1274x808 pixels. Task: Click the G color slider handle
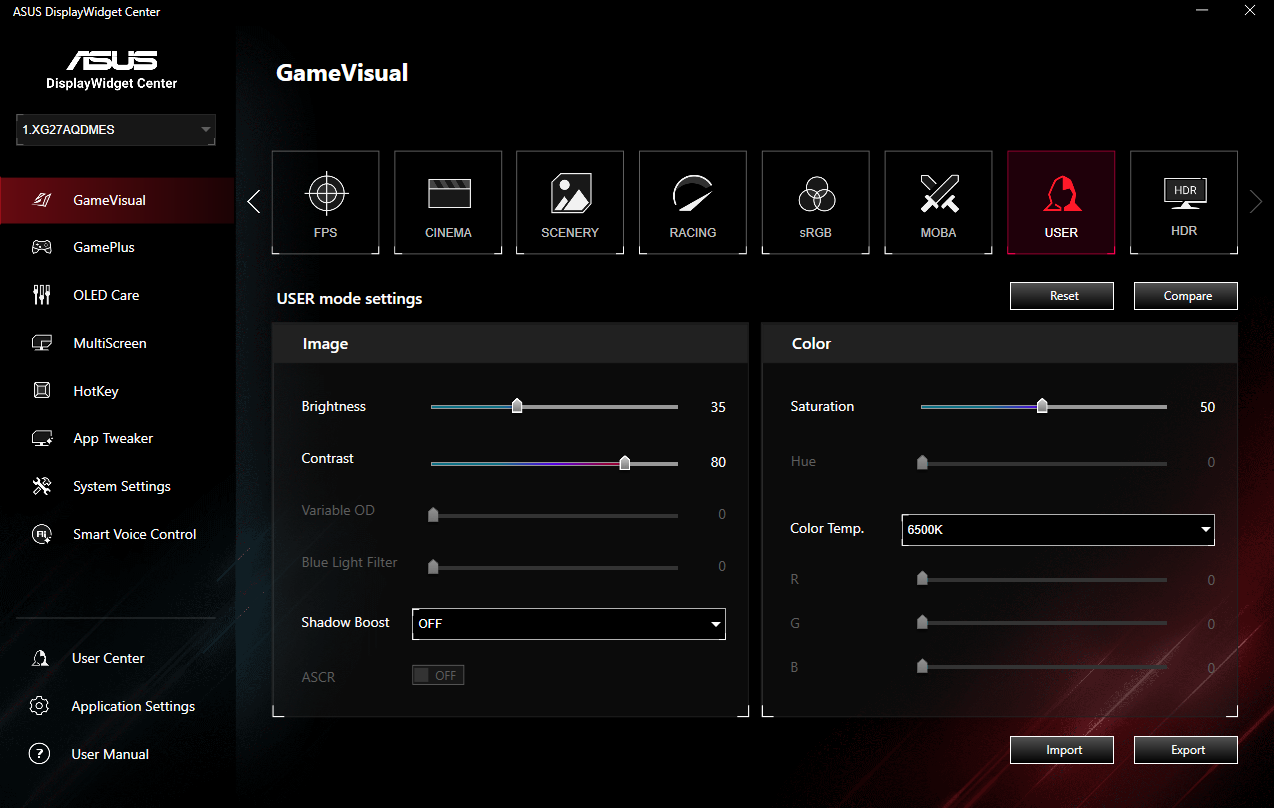click(x=922, y=622)
